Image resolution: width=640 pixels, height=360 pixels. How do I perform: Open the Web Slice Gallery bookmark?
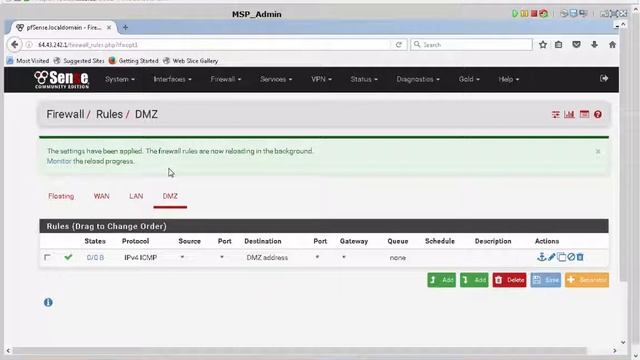190,61
